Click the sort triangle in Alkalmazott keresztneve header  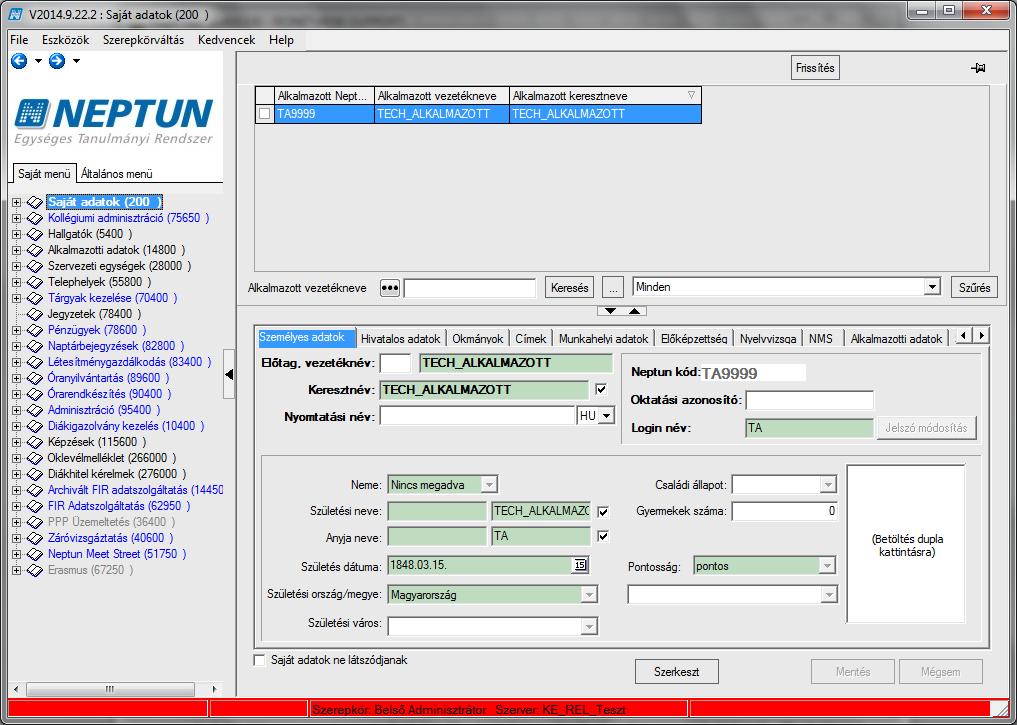pyautogui.click(x=691, y=95)
